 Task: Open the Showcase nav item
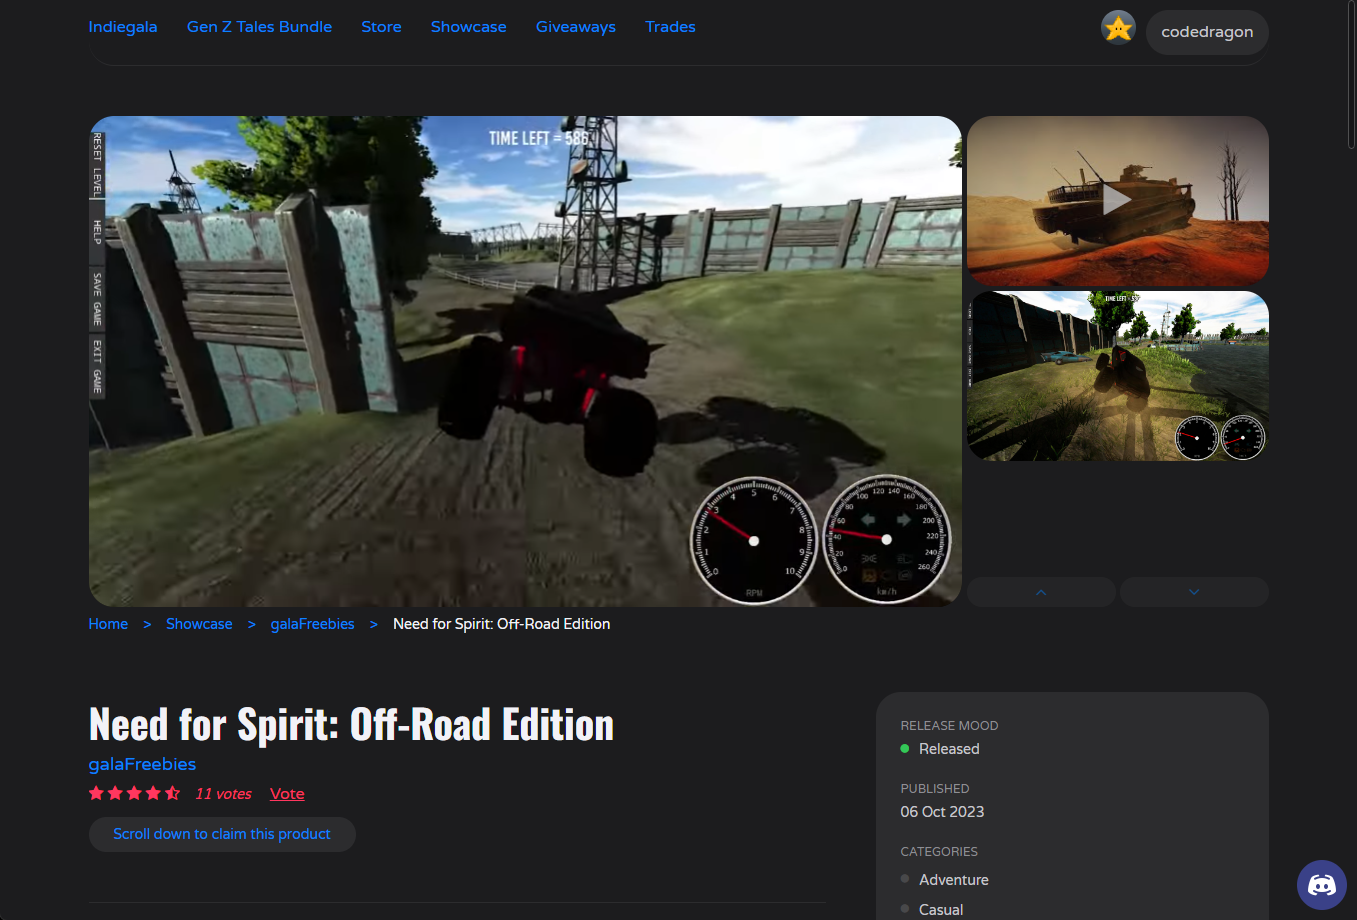(x=468, y=27)
